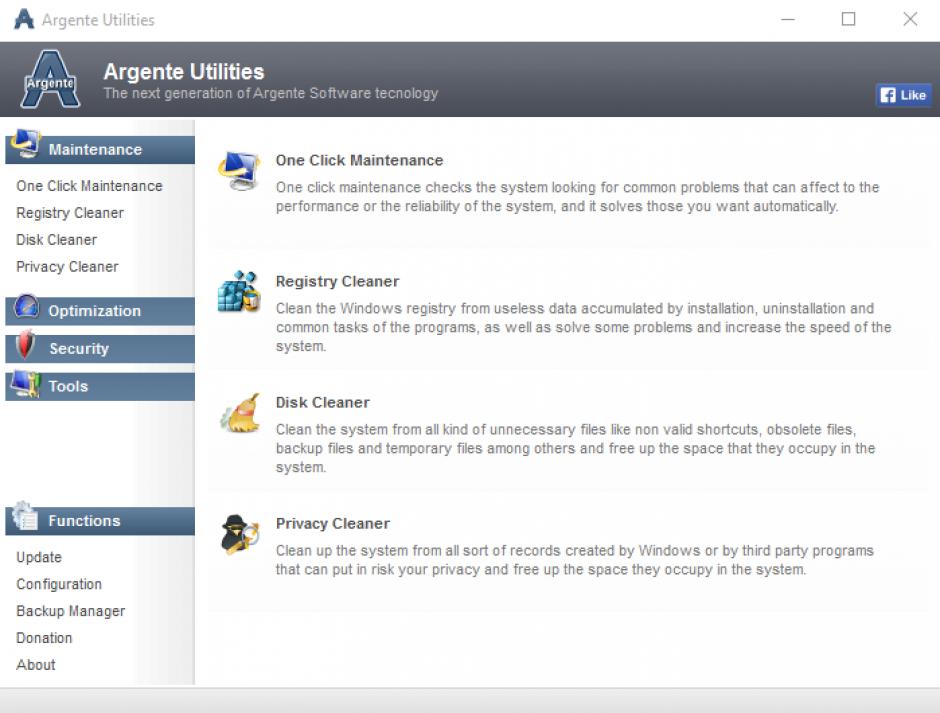Select Privacy Cleaner in sidebar

pos(67,267)
